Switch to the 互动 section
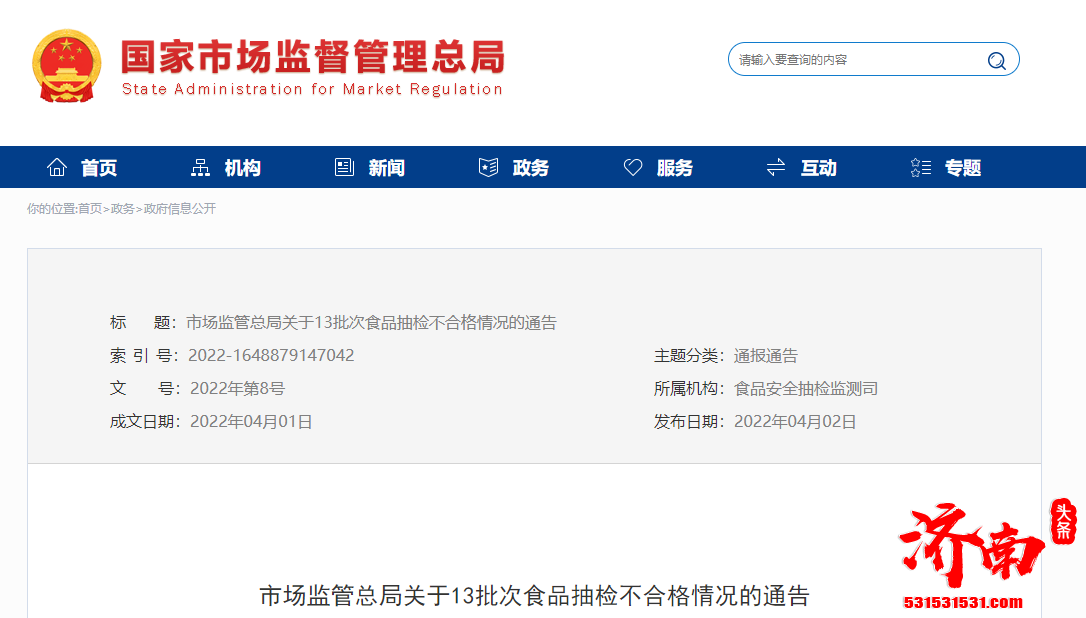This screenshot has height=618, width=1086. click(x=818, y=167)
